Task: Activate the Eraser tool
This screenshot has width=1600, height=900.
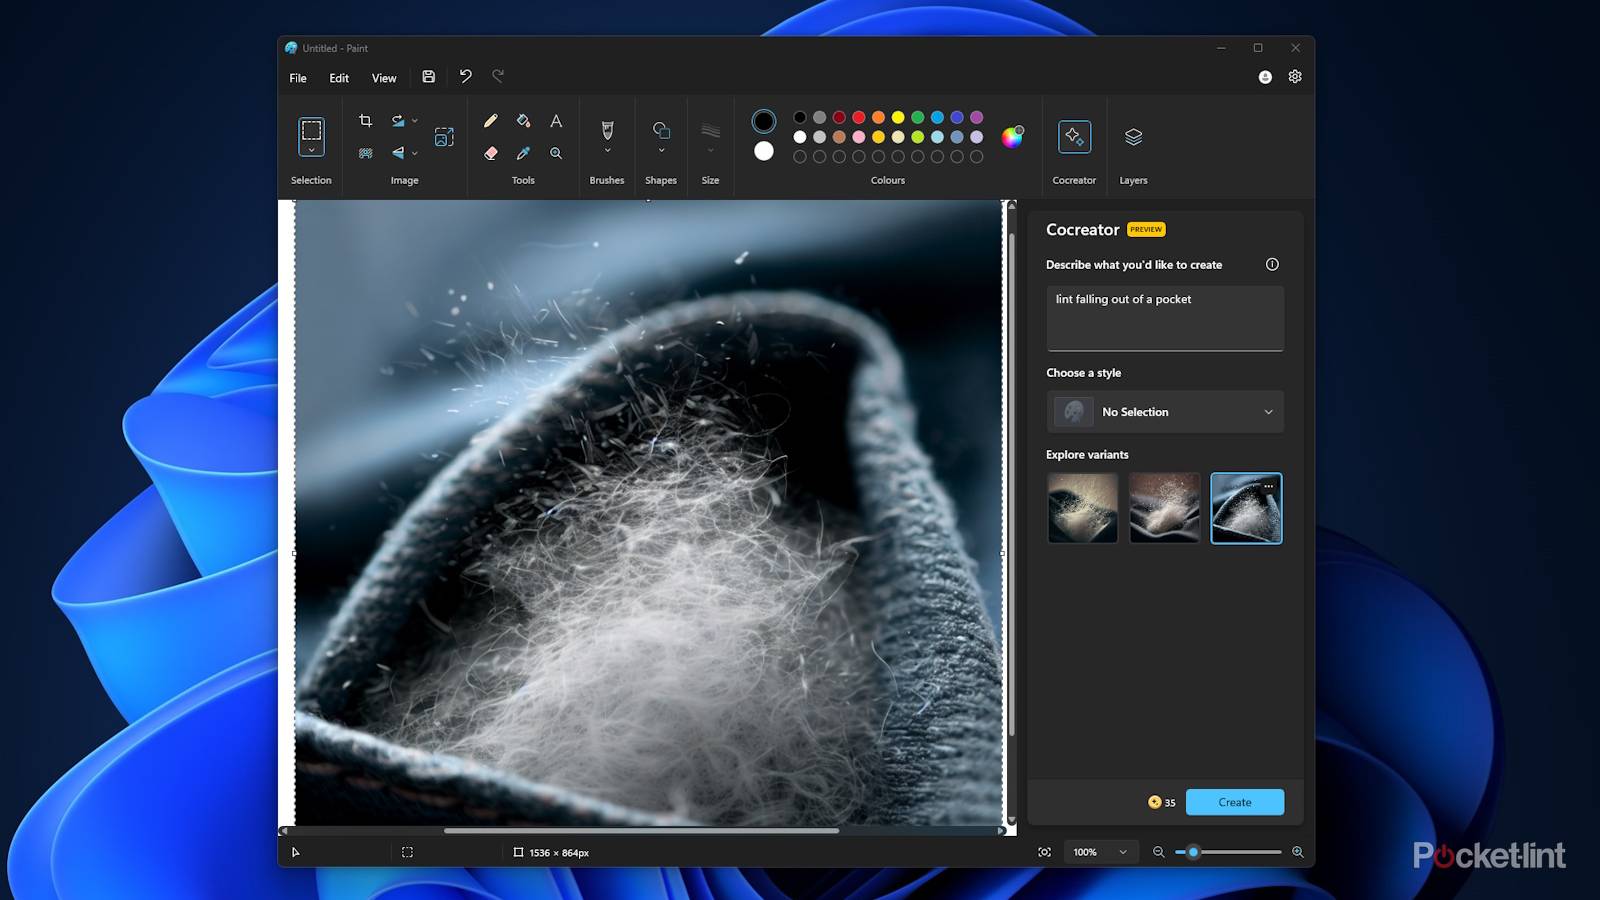Action: click(x=490, y=153)
